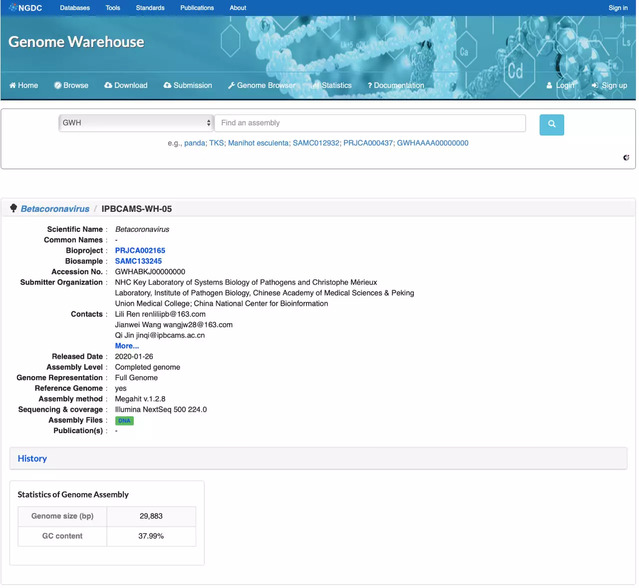Open Bioproject PRJCA002165 link
The height and width of the screenshot is (588, 639).
(140, 251)
